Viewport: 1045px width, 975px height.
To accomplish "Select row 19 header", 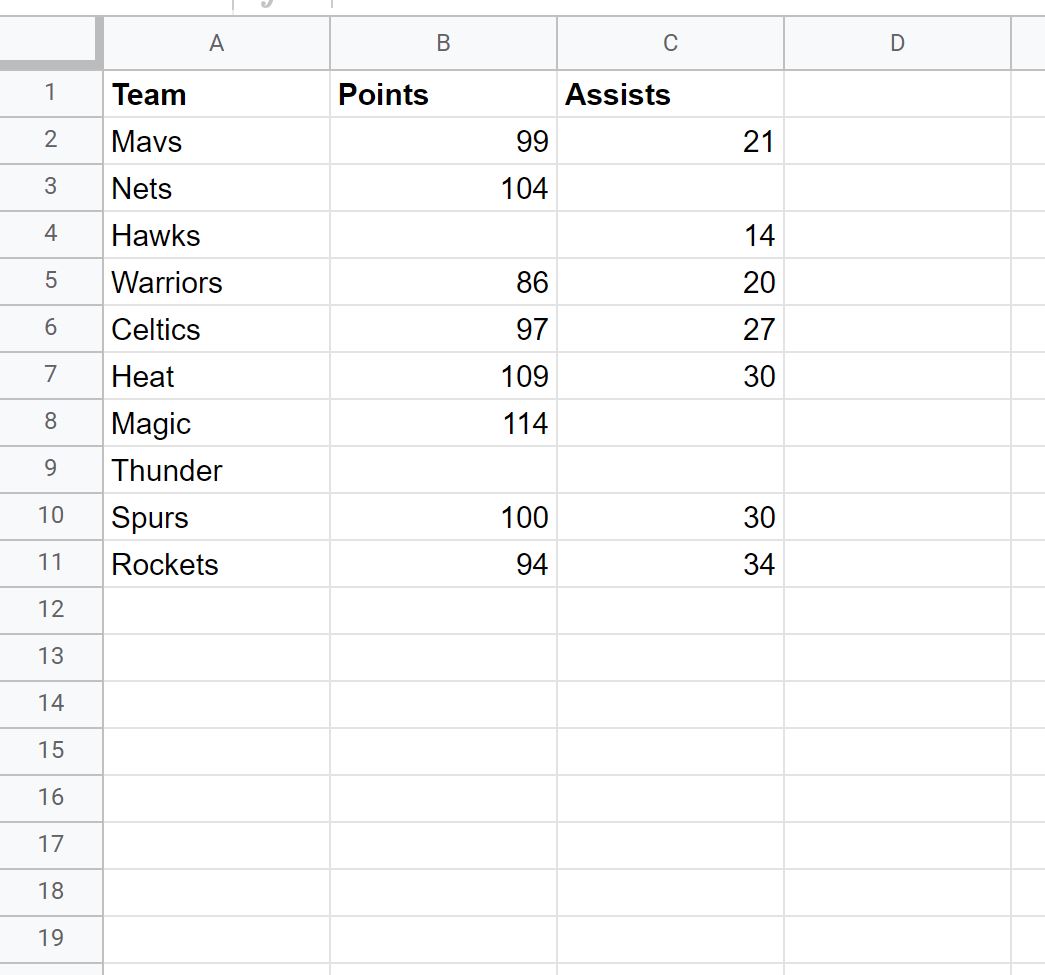I will [51, 938].
